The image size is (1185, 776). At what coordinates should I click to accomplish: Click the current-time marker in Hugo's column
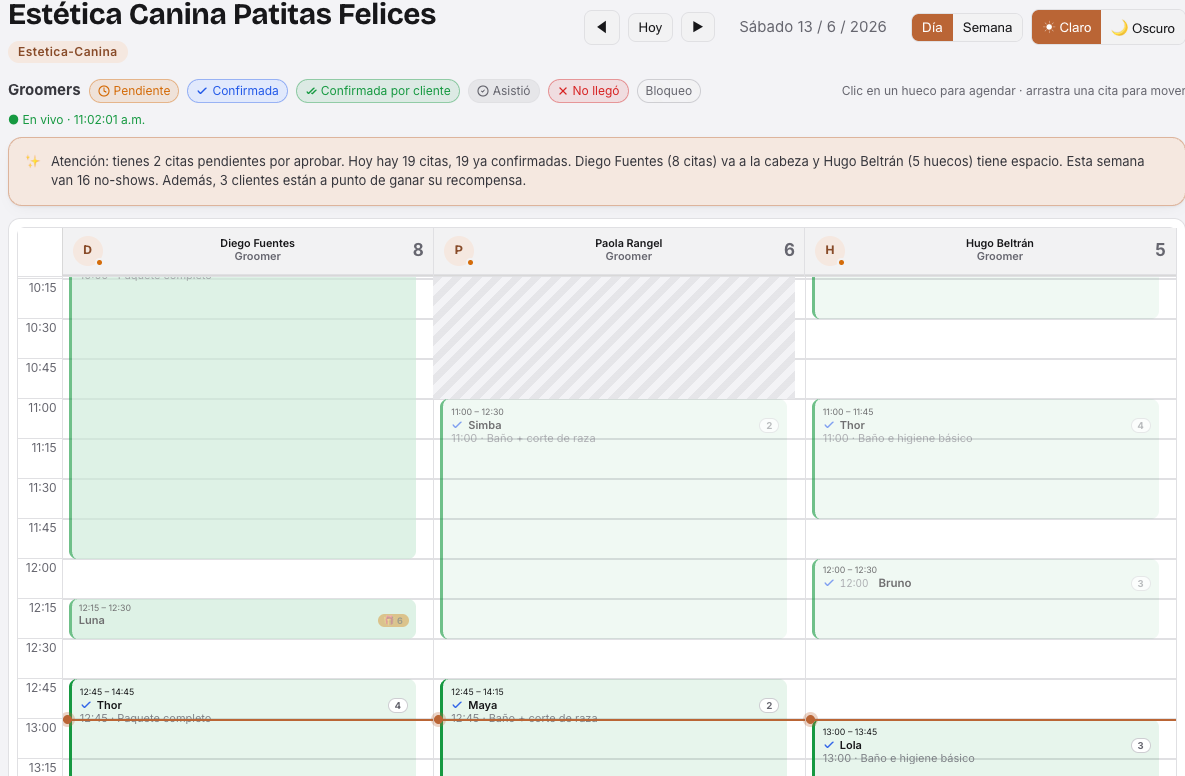(x=810, y=719)
